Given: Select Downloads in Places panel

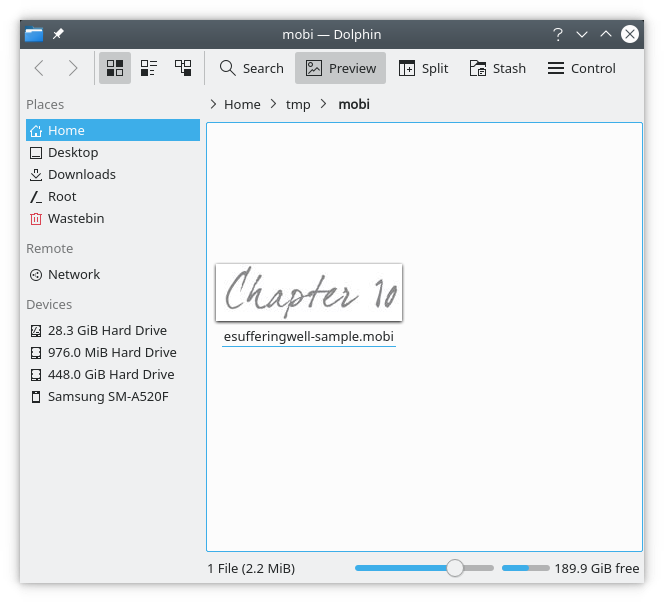Looking at the screenshot, I should [81, 174].
